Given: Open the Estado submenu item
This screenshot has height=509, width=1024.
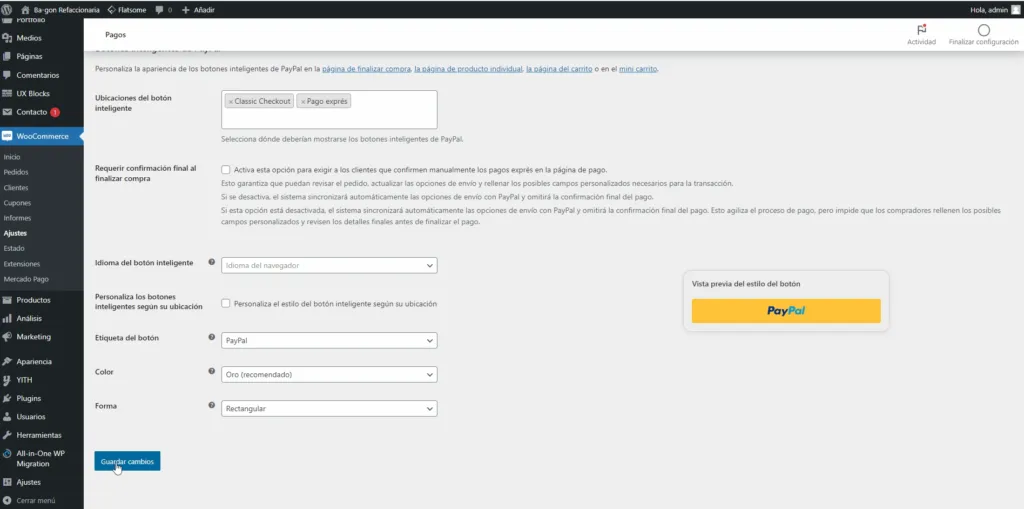Looking at the screenshot, I should (x=14, y=249).
